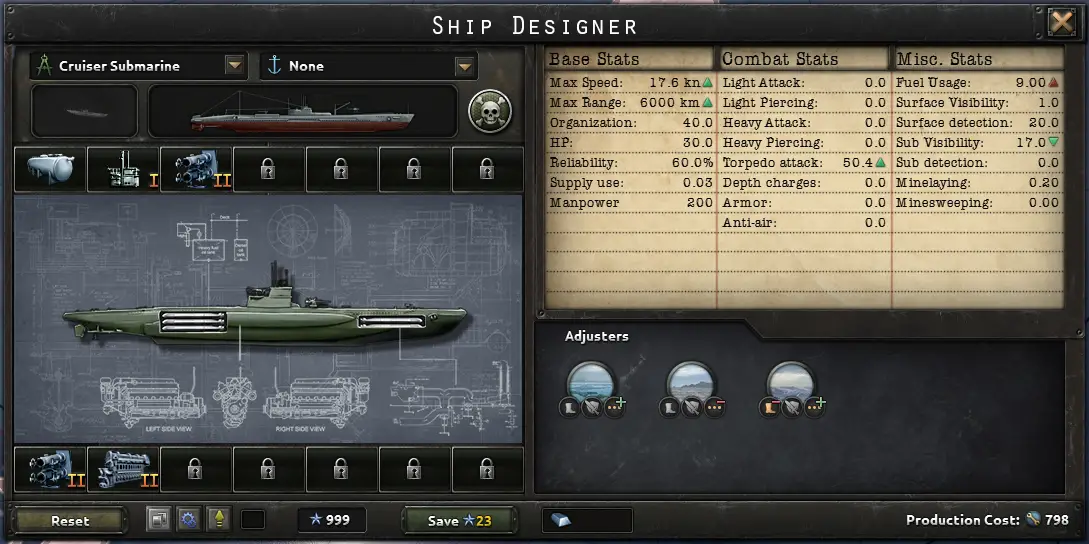Click the Base Stats header
Viewport: 1089px width, 544px height.
594,59
